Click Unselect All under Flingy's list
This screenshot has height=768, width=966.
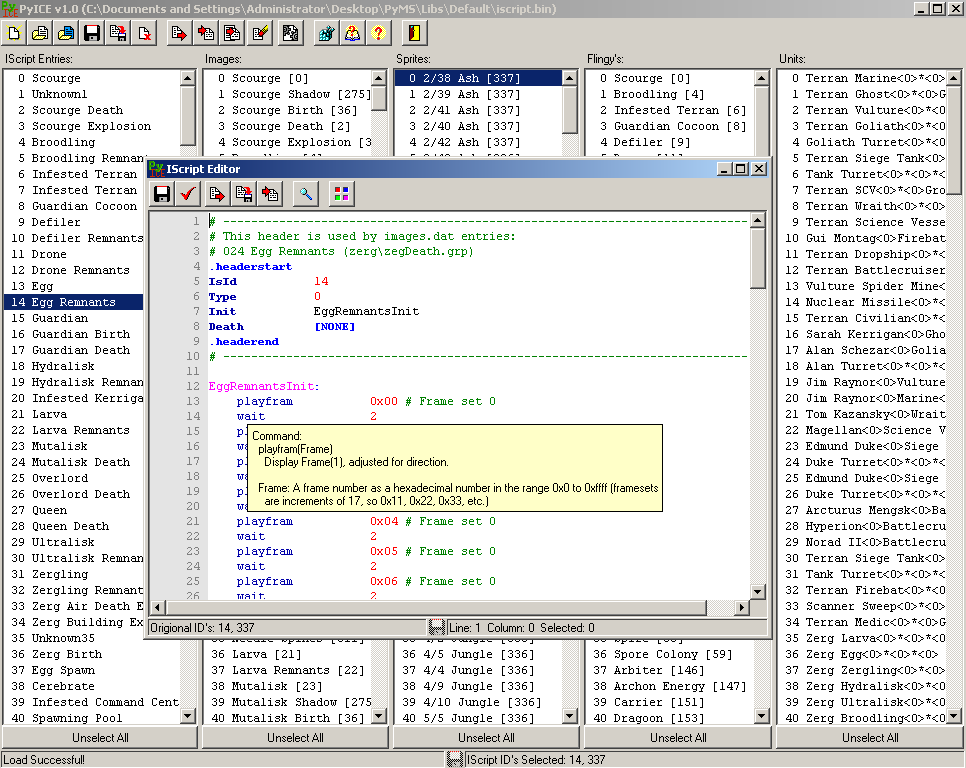678,738
